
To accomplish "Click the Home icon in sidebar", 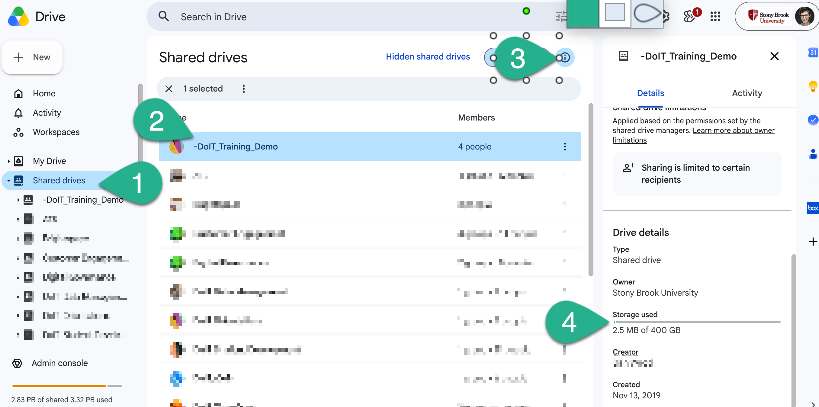I will click(18, 94).
